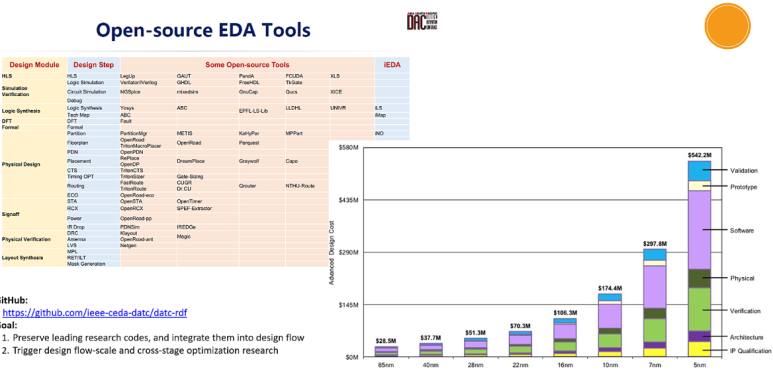Click the DreamPlace cell in Placement row
This screenshot has width=773, height=379.
[190, 161]
